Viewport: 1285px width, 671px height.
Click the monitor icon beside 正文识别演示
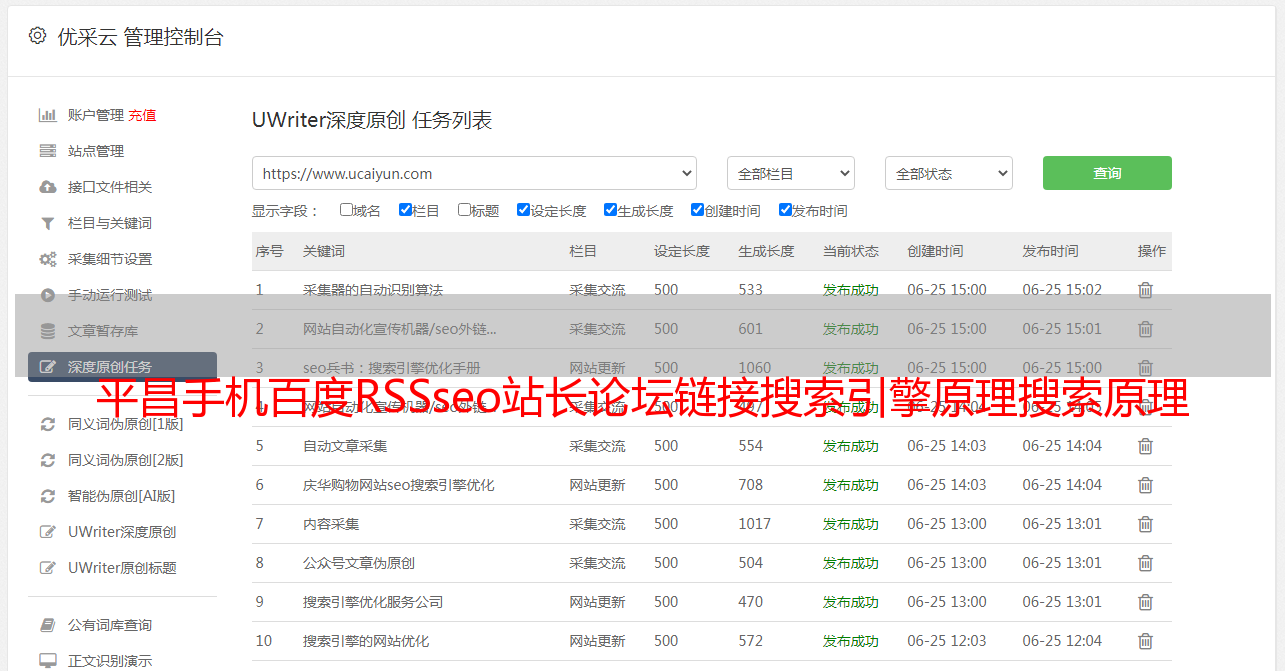[x=47, y=661]
